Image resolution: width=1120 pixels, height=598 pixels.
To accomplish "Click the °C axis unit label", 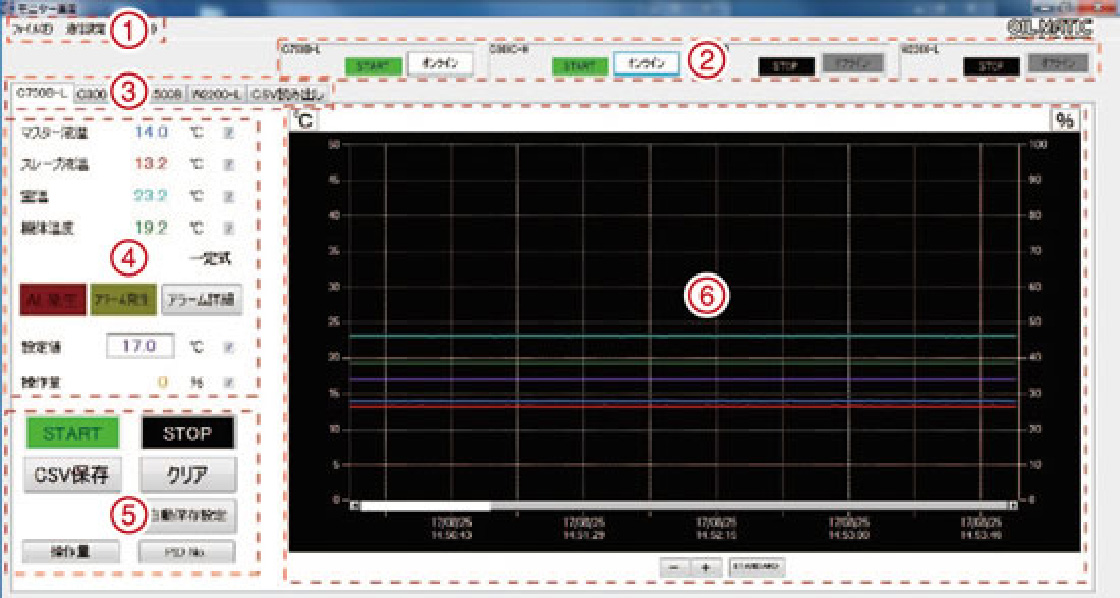I will pyautogui.click(x=306, y=121).
